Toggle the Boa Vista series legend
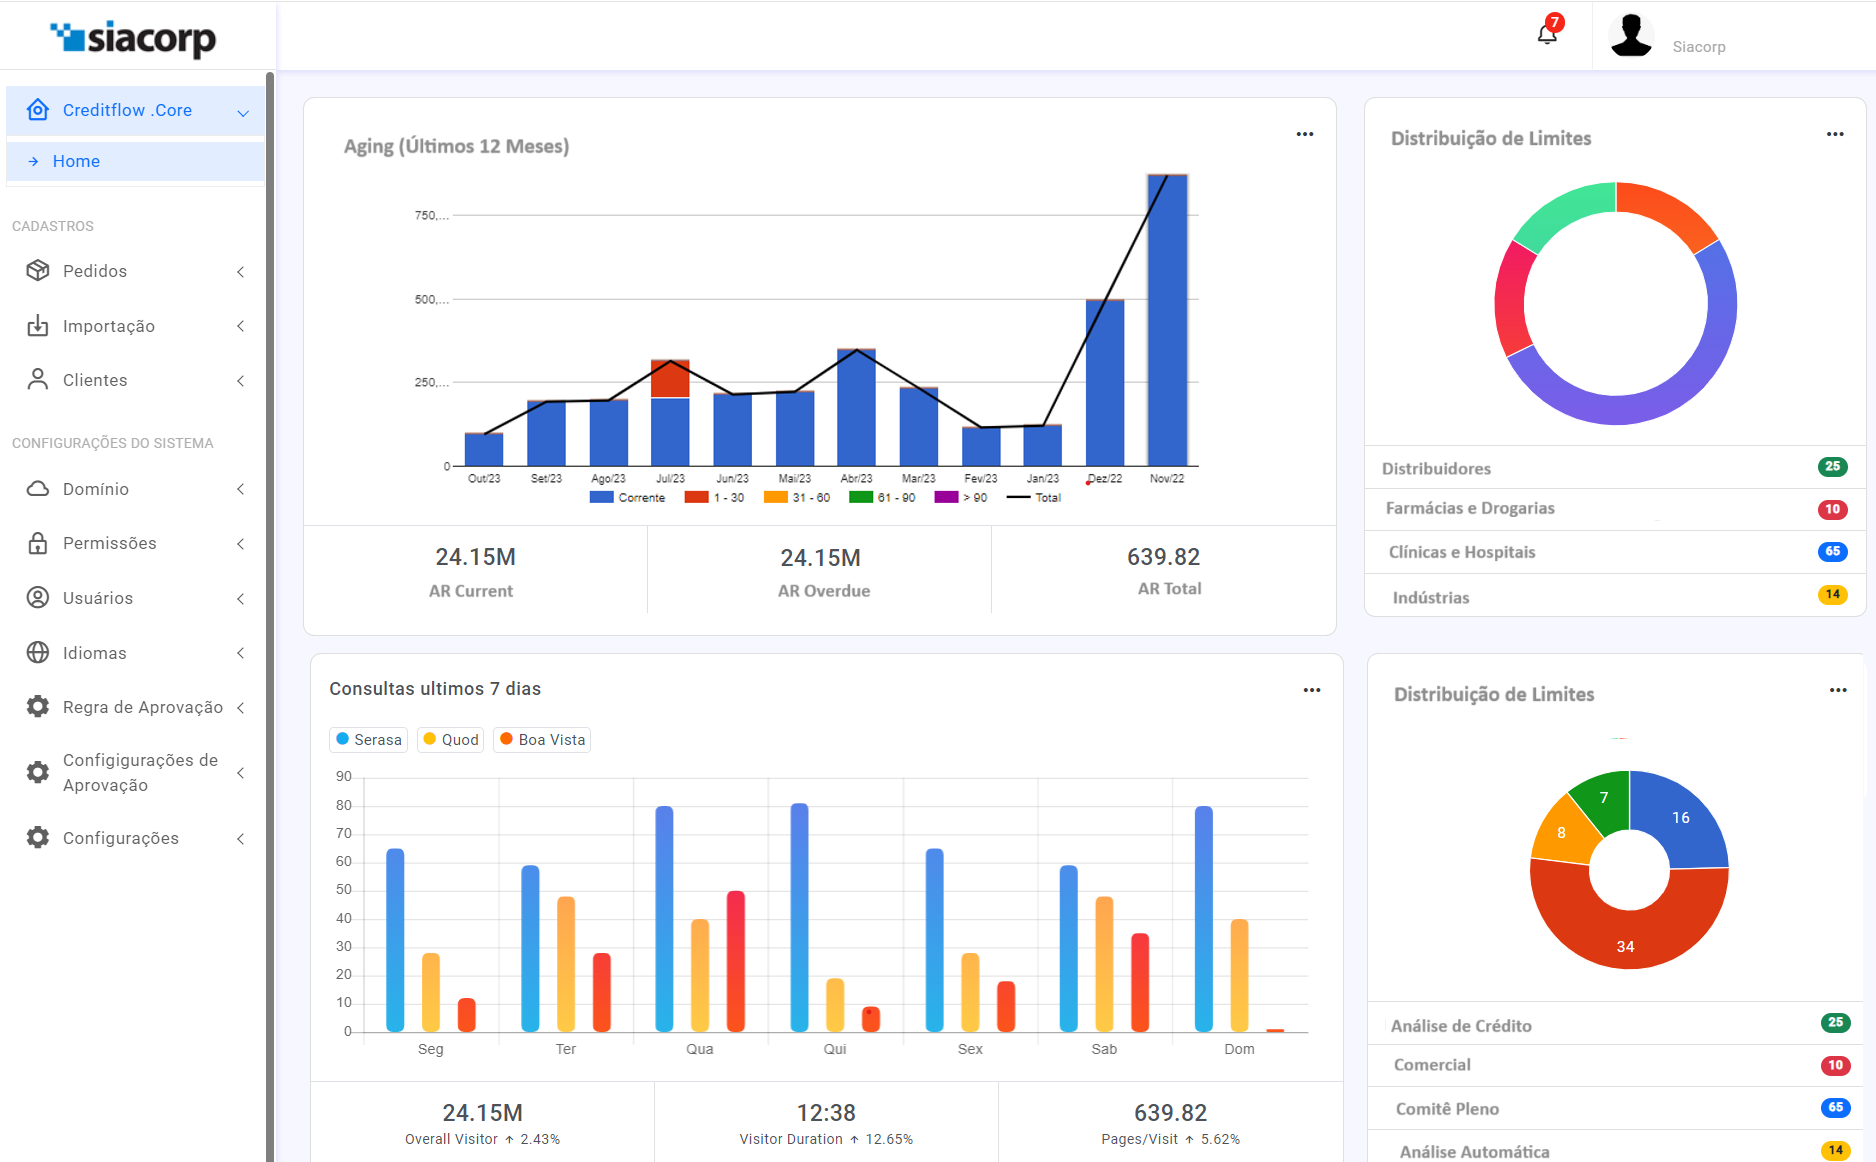1876x1162 pixels. tap(542, 740)
